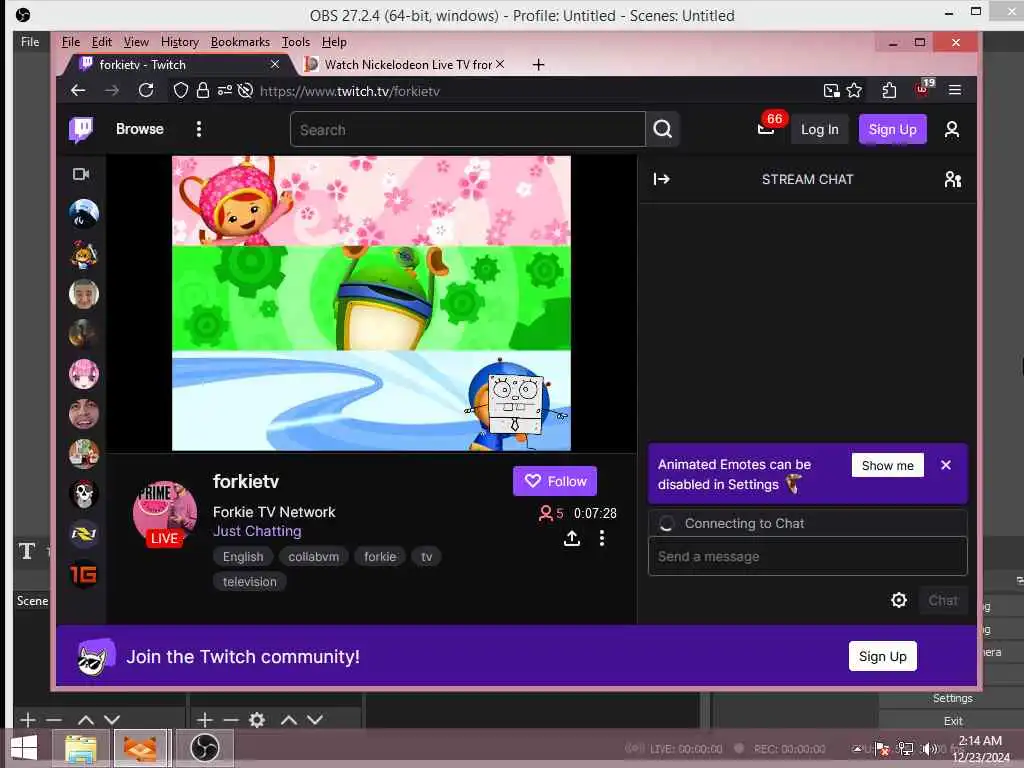Reload the Twitch page

click(x=146, y=90)
